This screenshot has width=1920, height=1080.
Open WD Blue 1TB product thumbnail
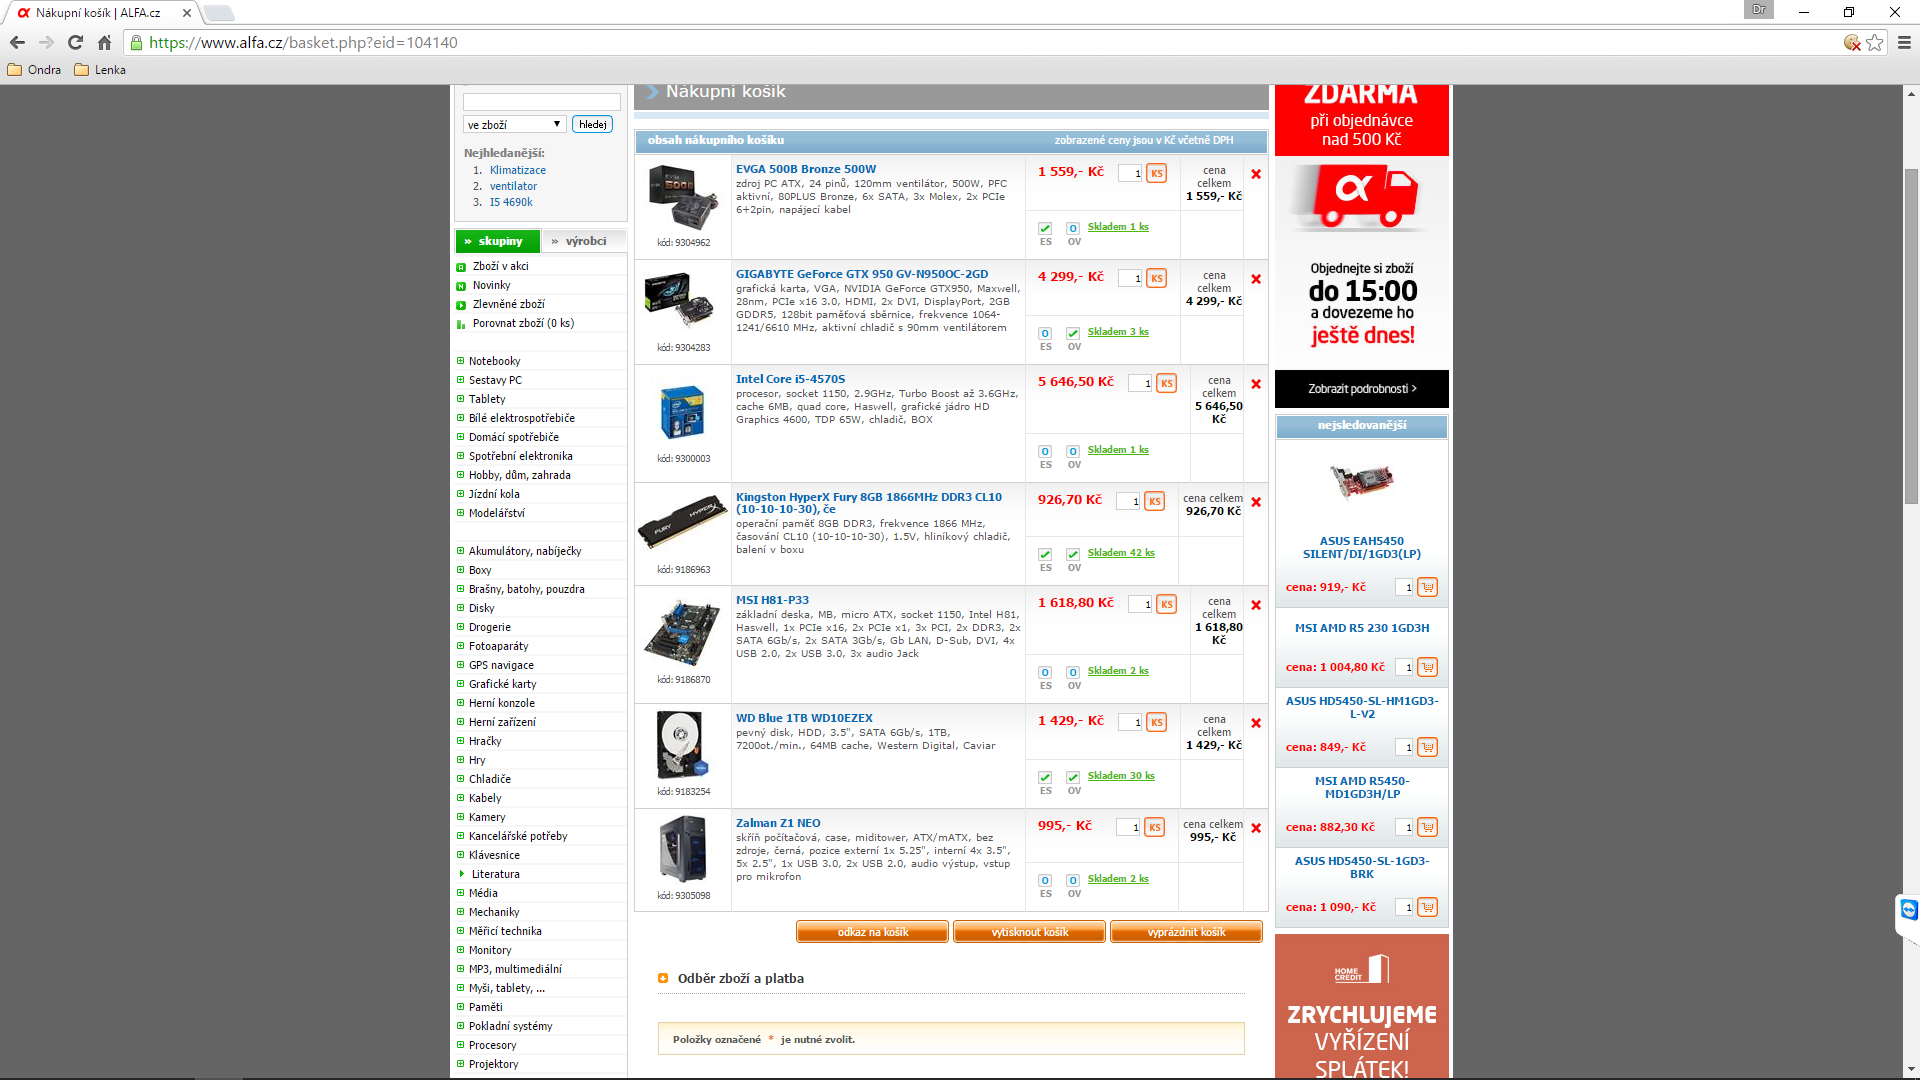pyautogui.click(x=682, y=746)
